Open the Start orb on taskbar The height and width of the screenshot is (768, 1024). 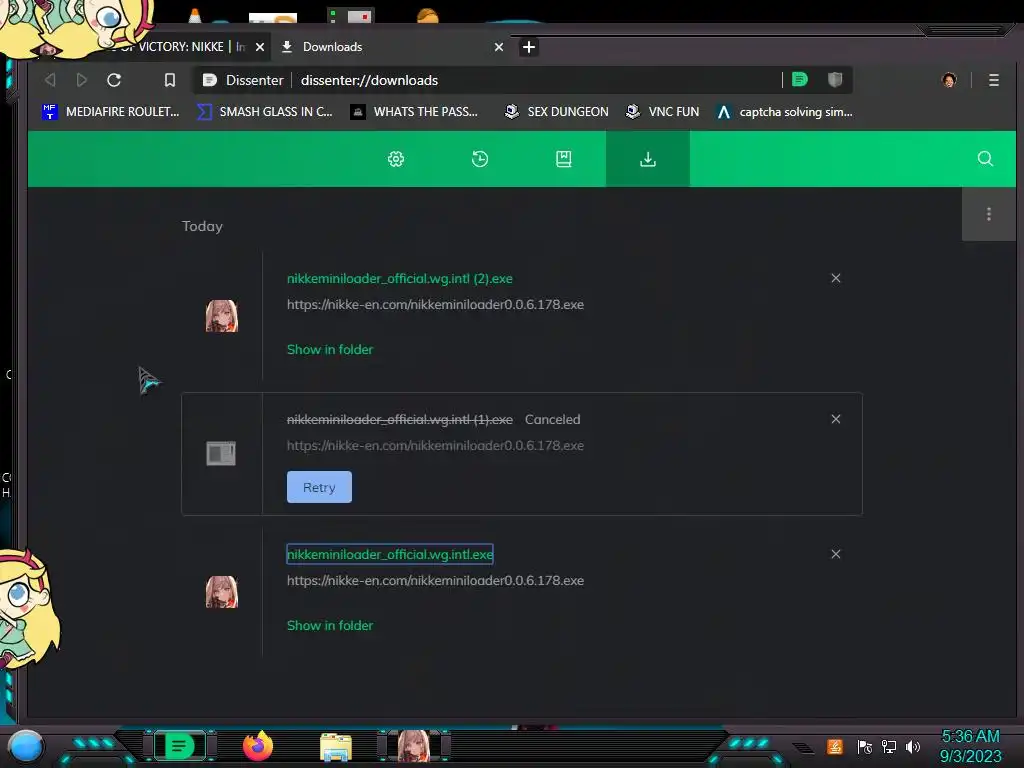(x=25, y=746)
